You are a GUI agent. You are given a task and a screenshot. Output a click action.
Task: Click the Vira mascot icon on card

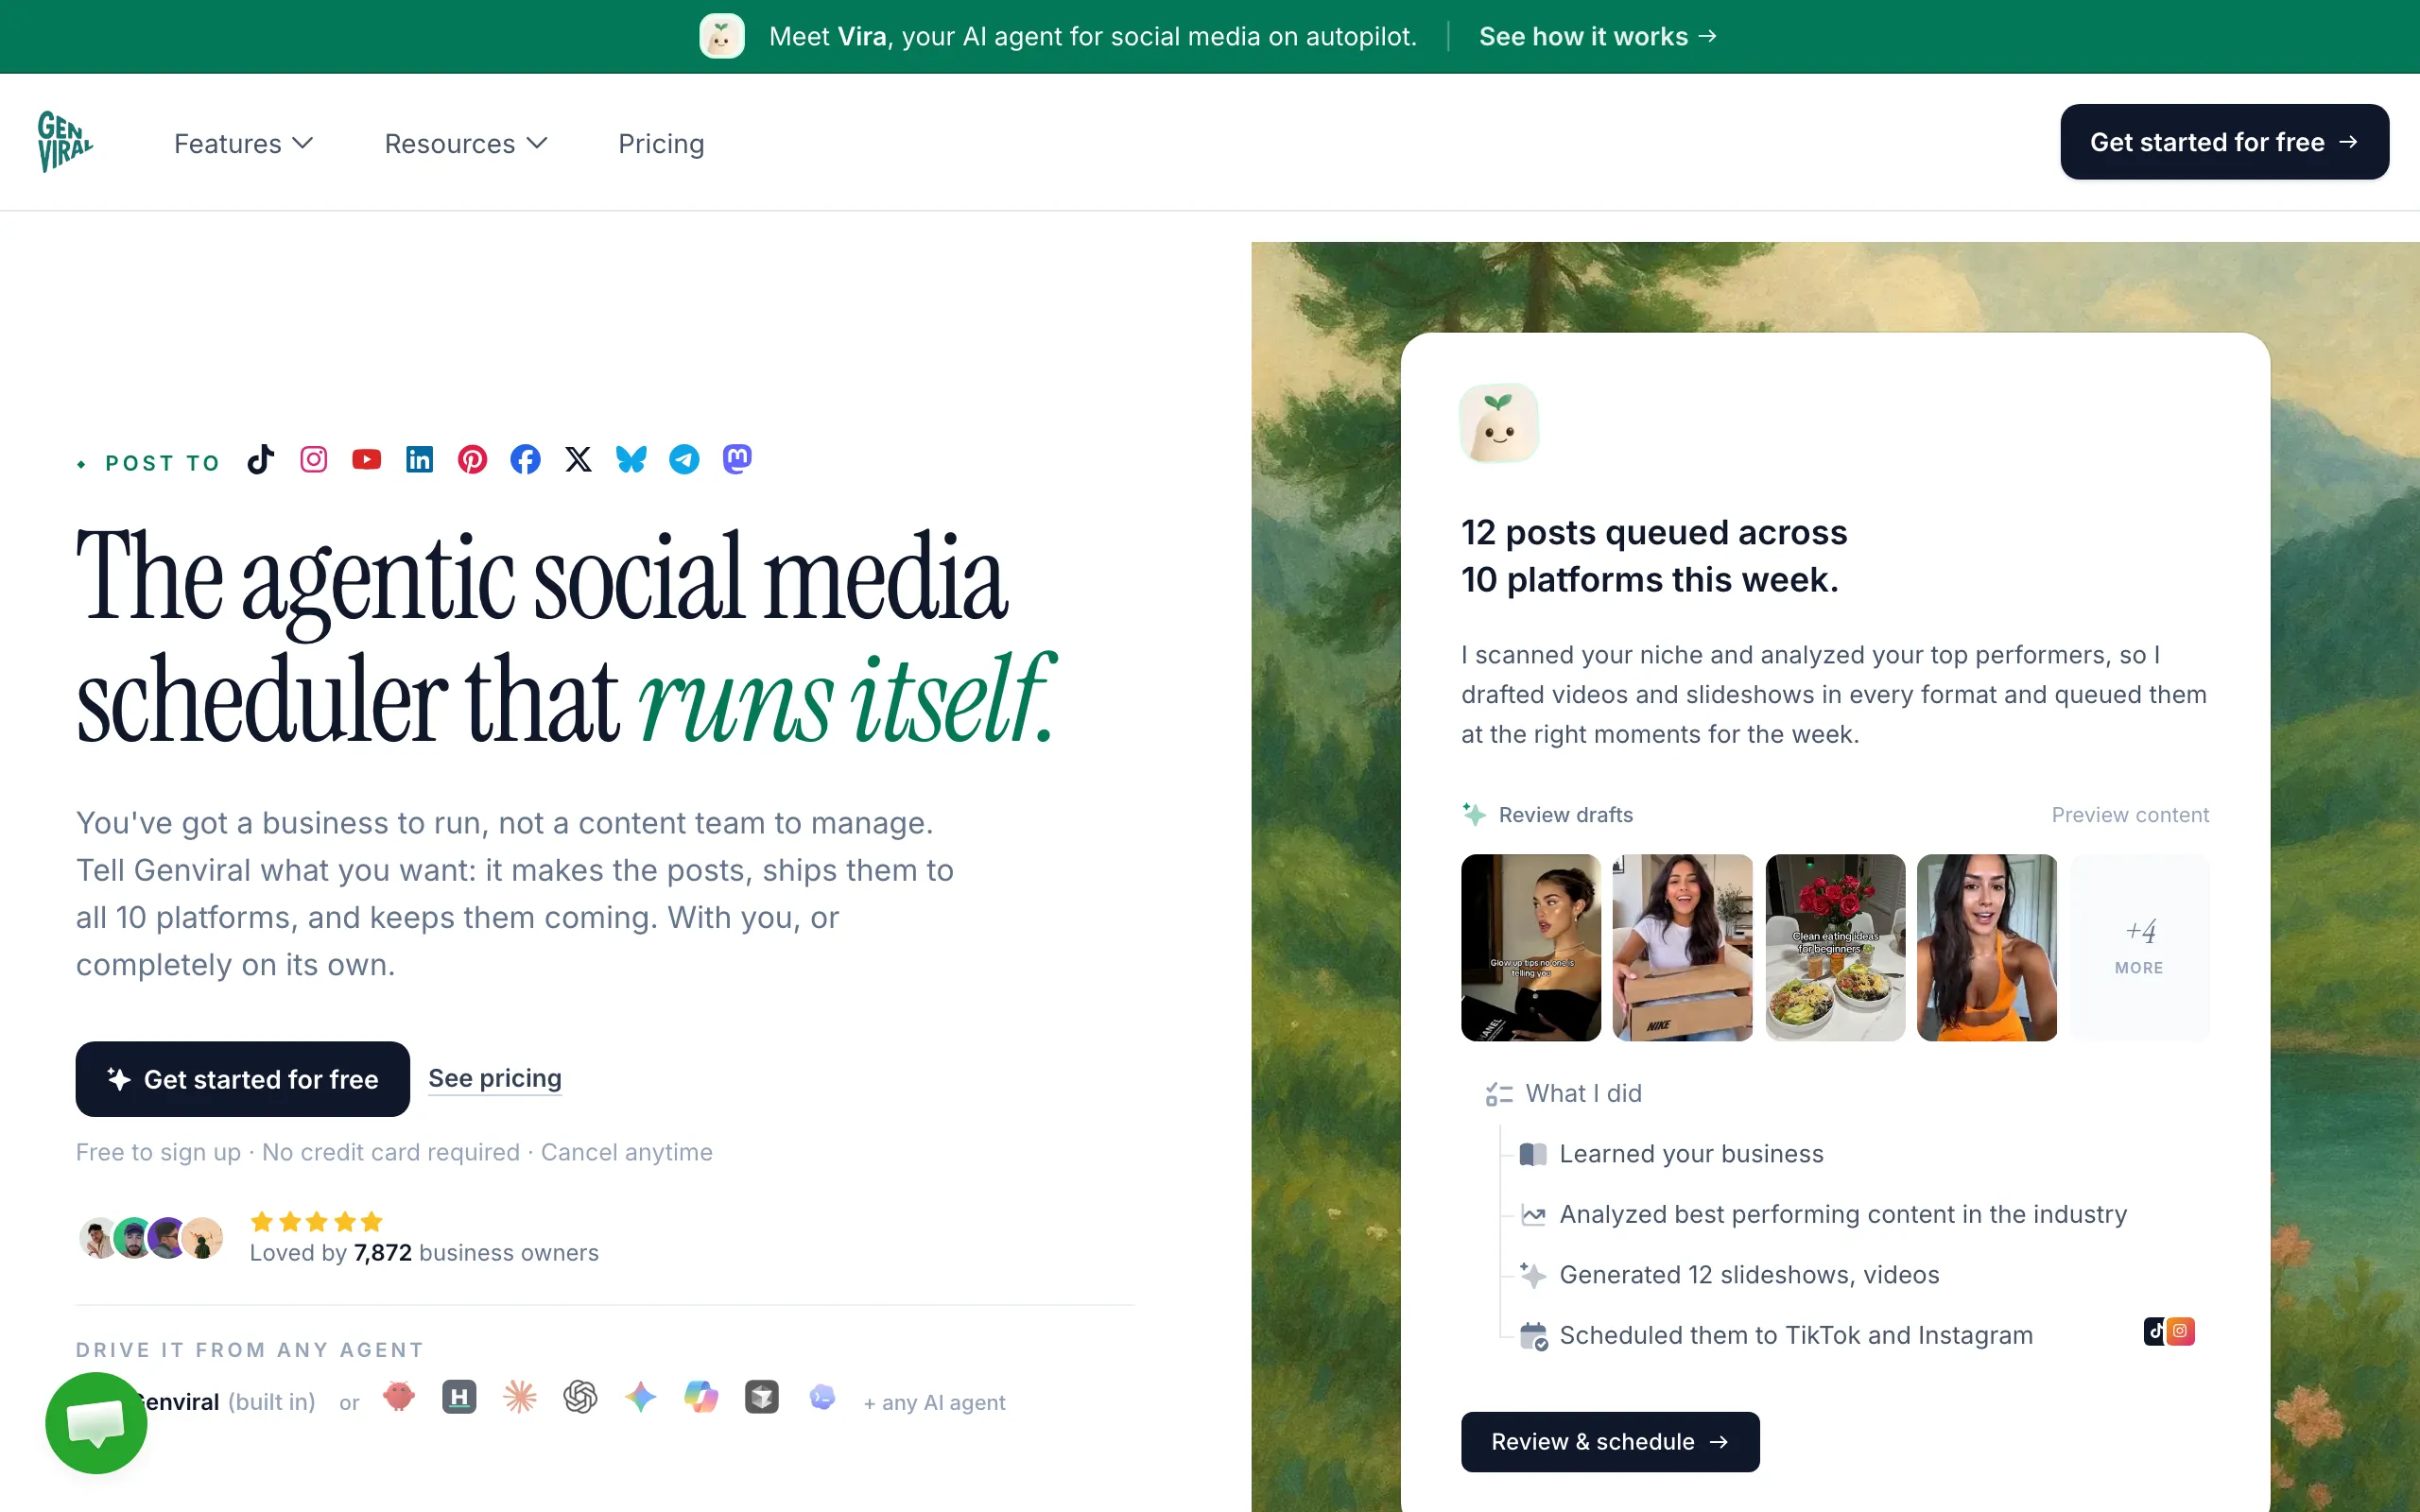click(1499, 423)
